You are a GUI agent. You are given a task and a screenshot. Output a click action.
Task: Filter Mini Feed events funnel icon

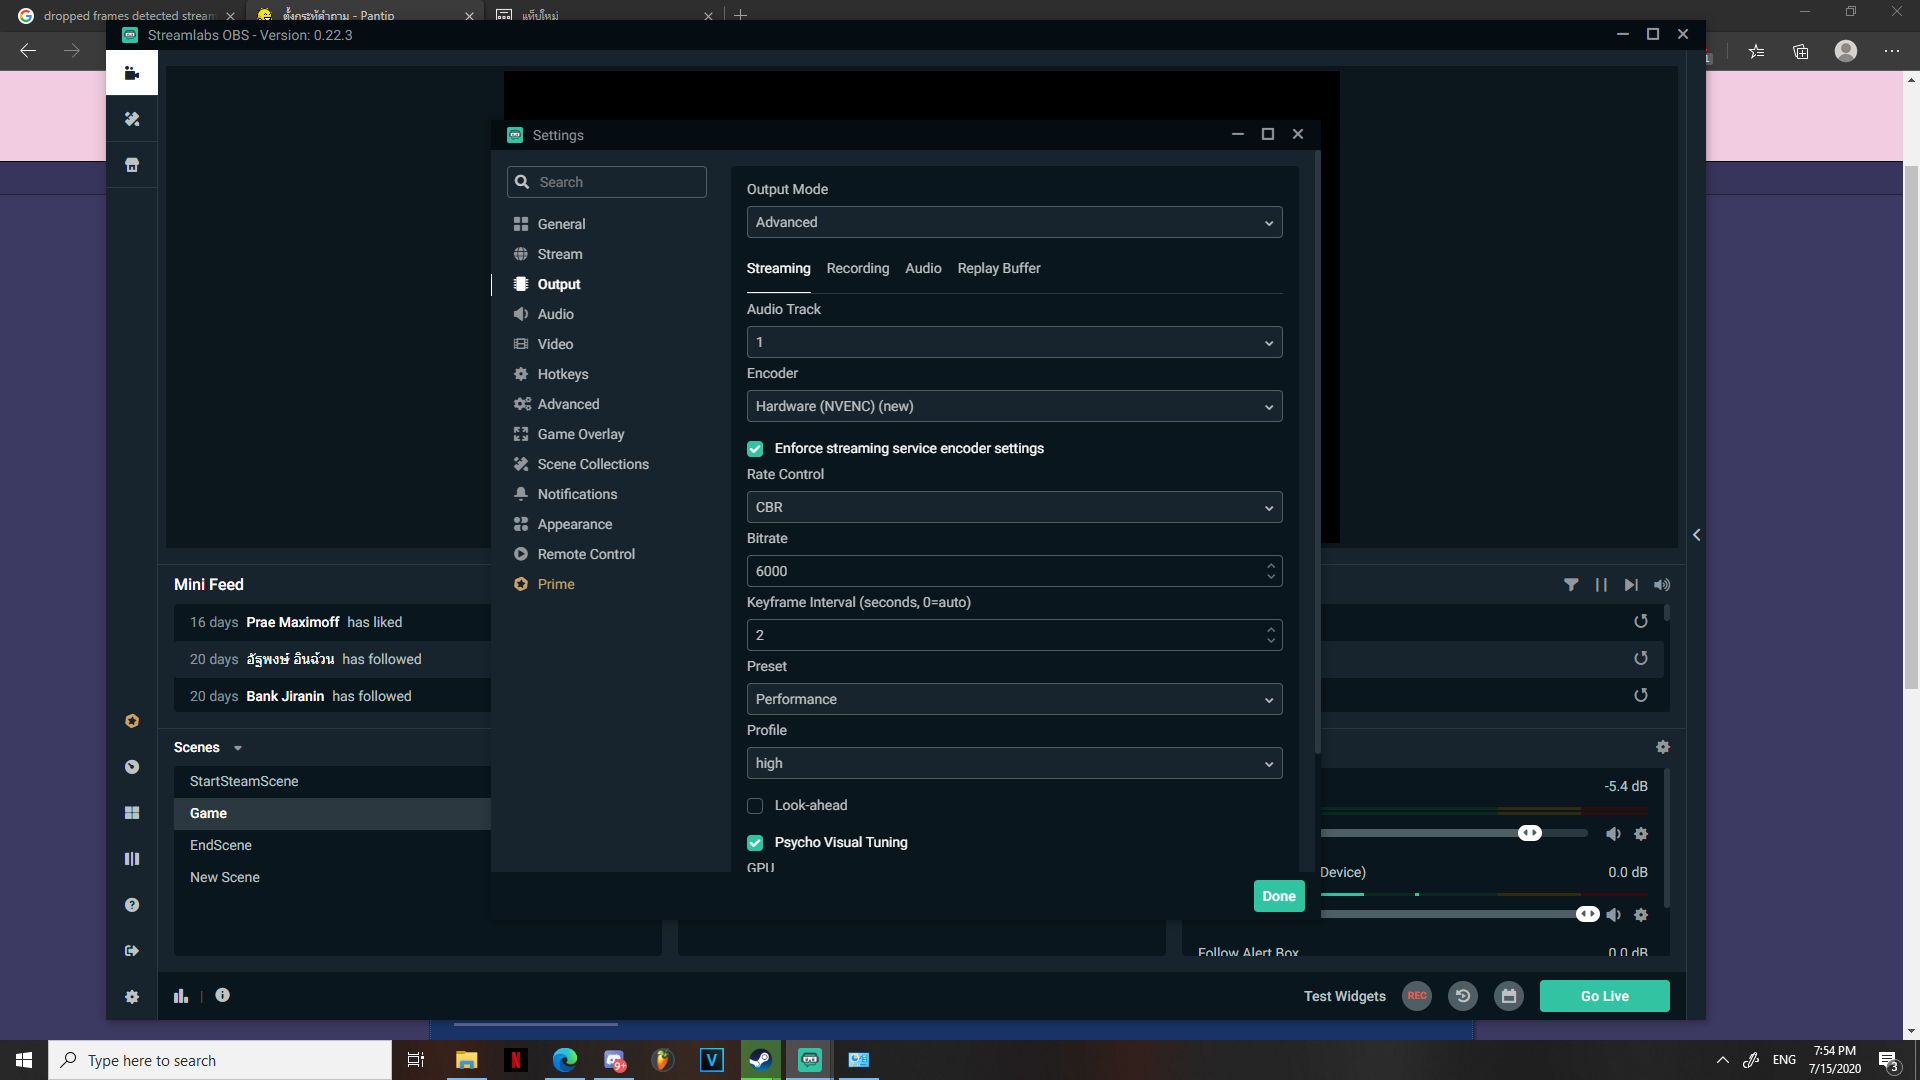click(1571, 585)
